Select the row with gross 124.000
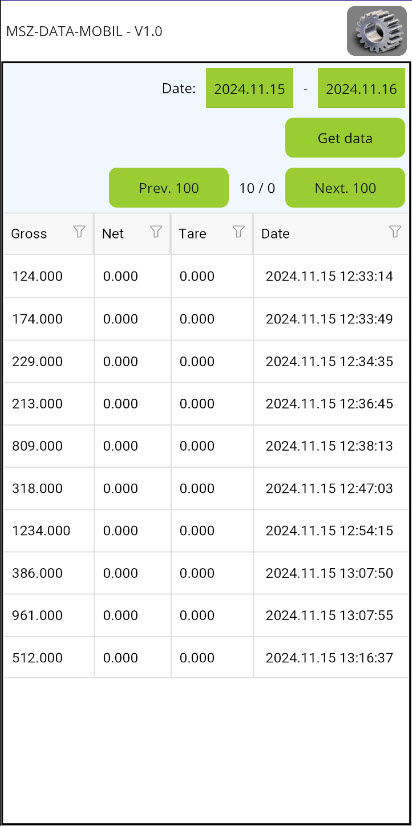The width and height of the screenshot is (412, 826). coord(206,277)
